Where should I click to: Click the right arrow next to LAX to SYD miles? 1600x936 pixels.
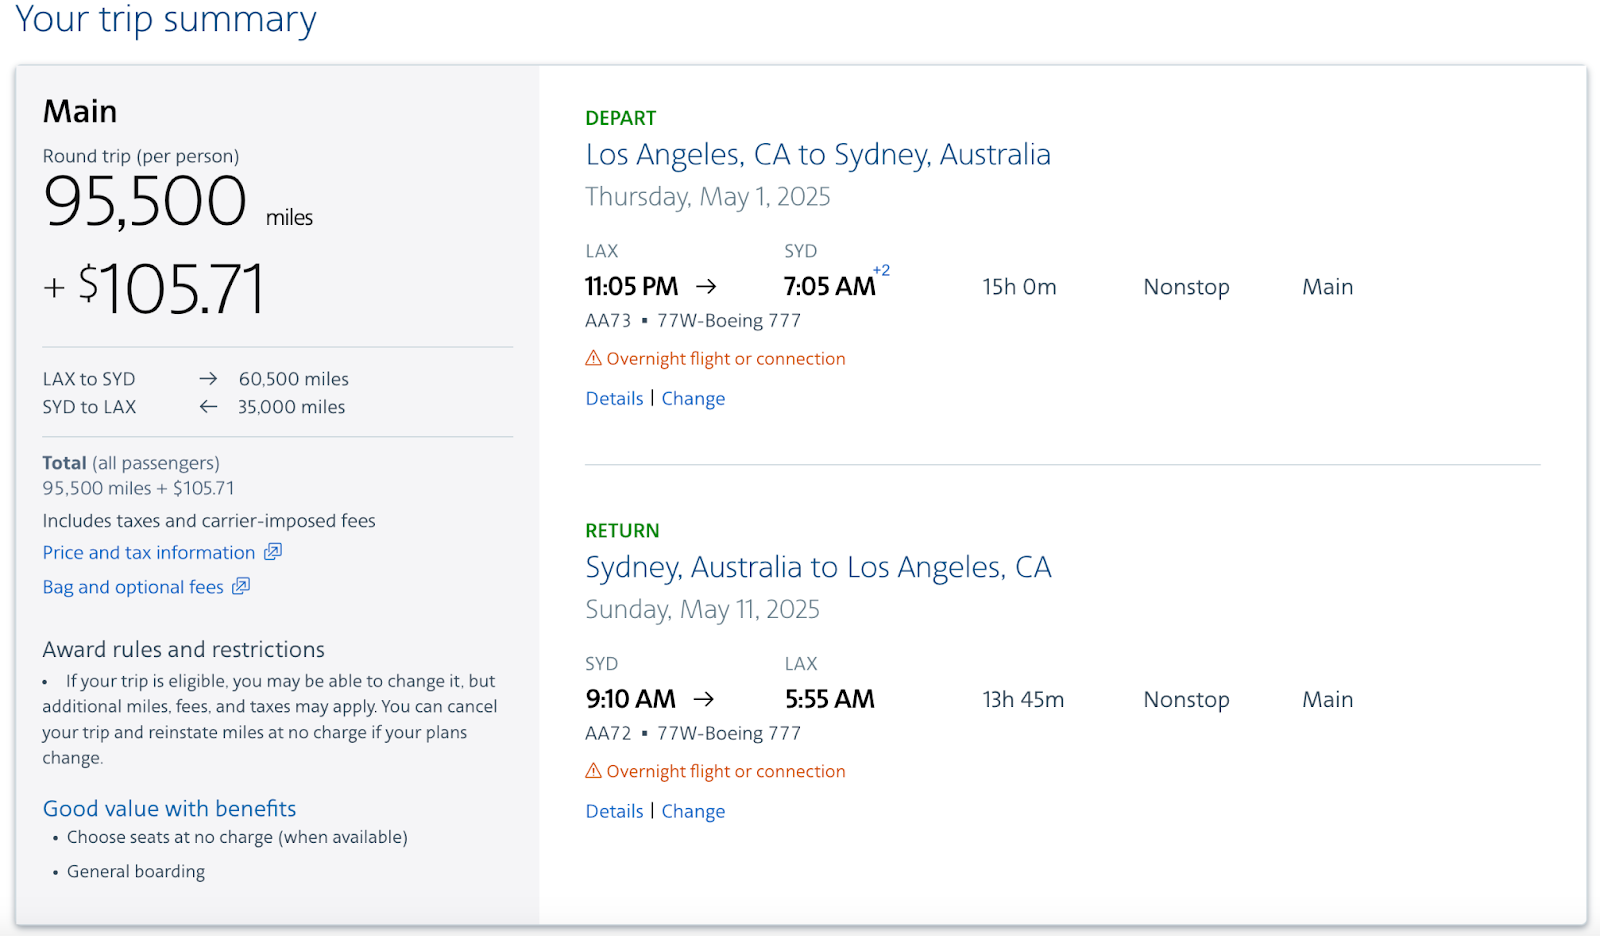tap(208, 379)
